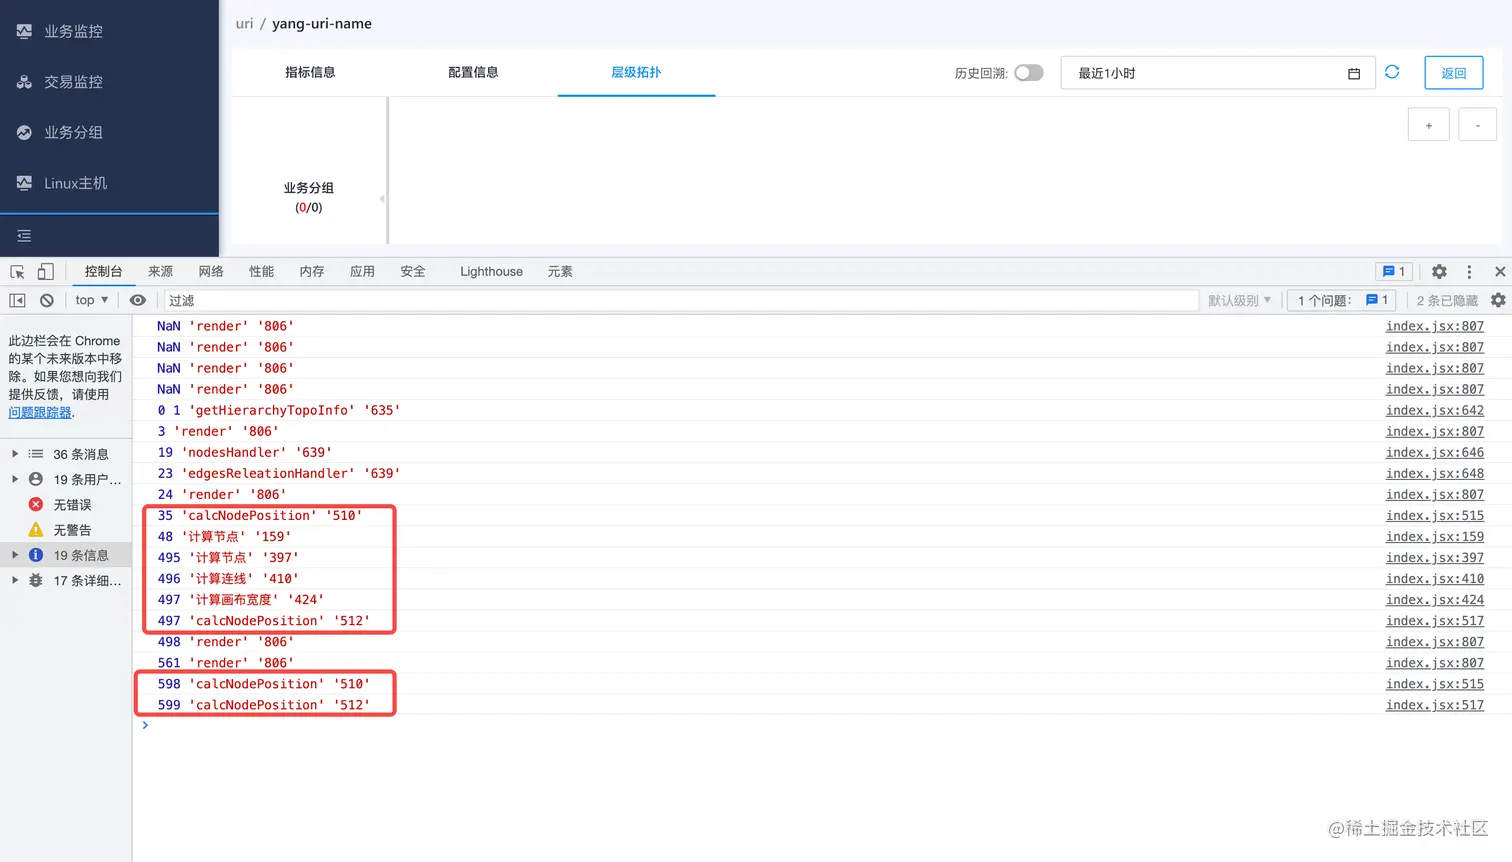The height and width of the screenshot is (862, 1512).
Task: Click the eye icon for live expressions
Action: point(138,300)
